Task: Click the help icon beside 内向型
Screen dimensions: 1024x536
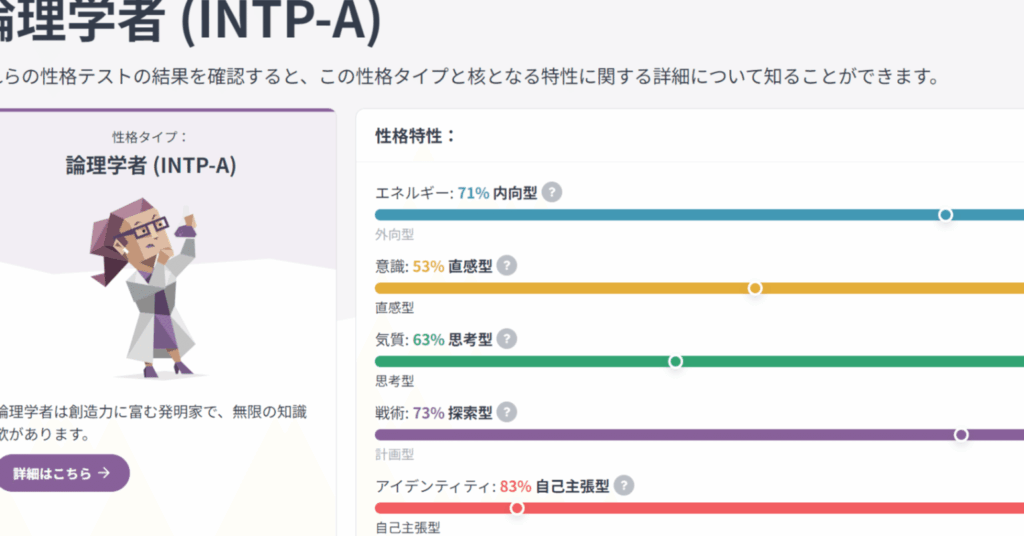Action: coord(551,192)
